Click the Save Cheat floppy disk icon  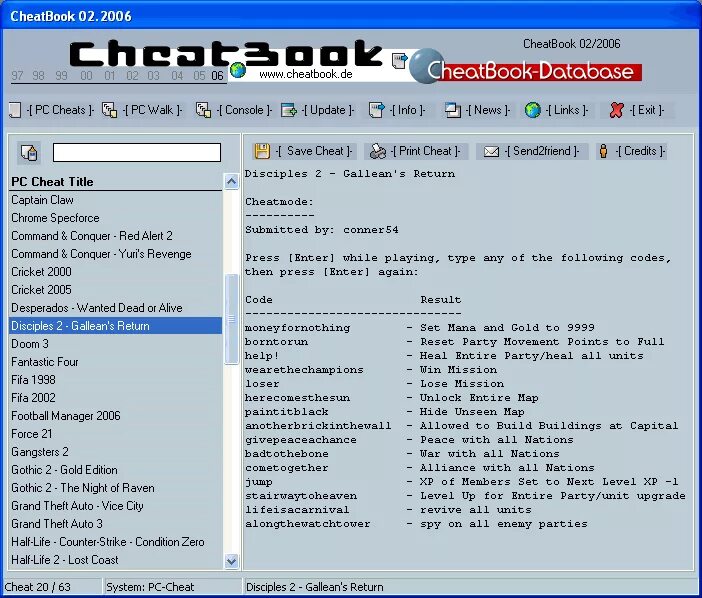click(262, 151)
